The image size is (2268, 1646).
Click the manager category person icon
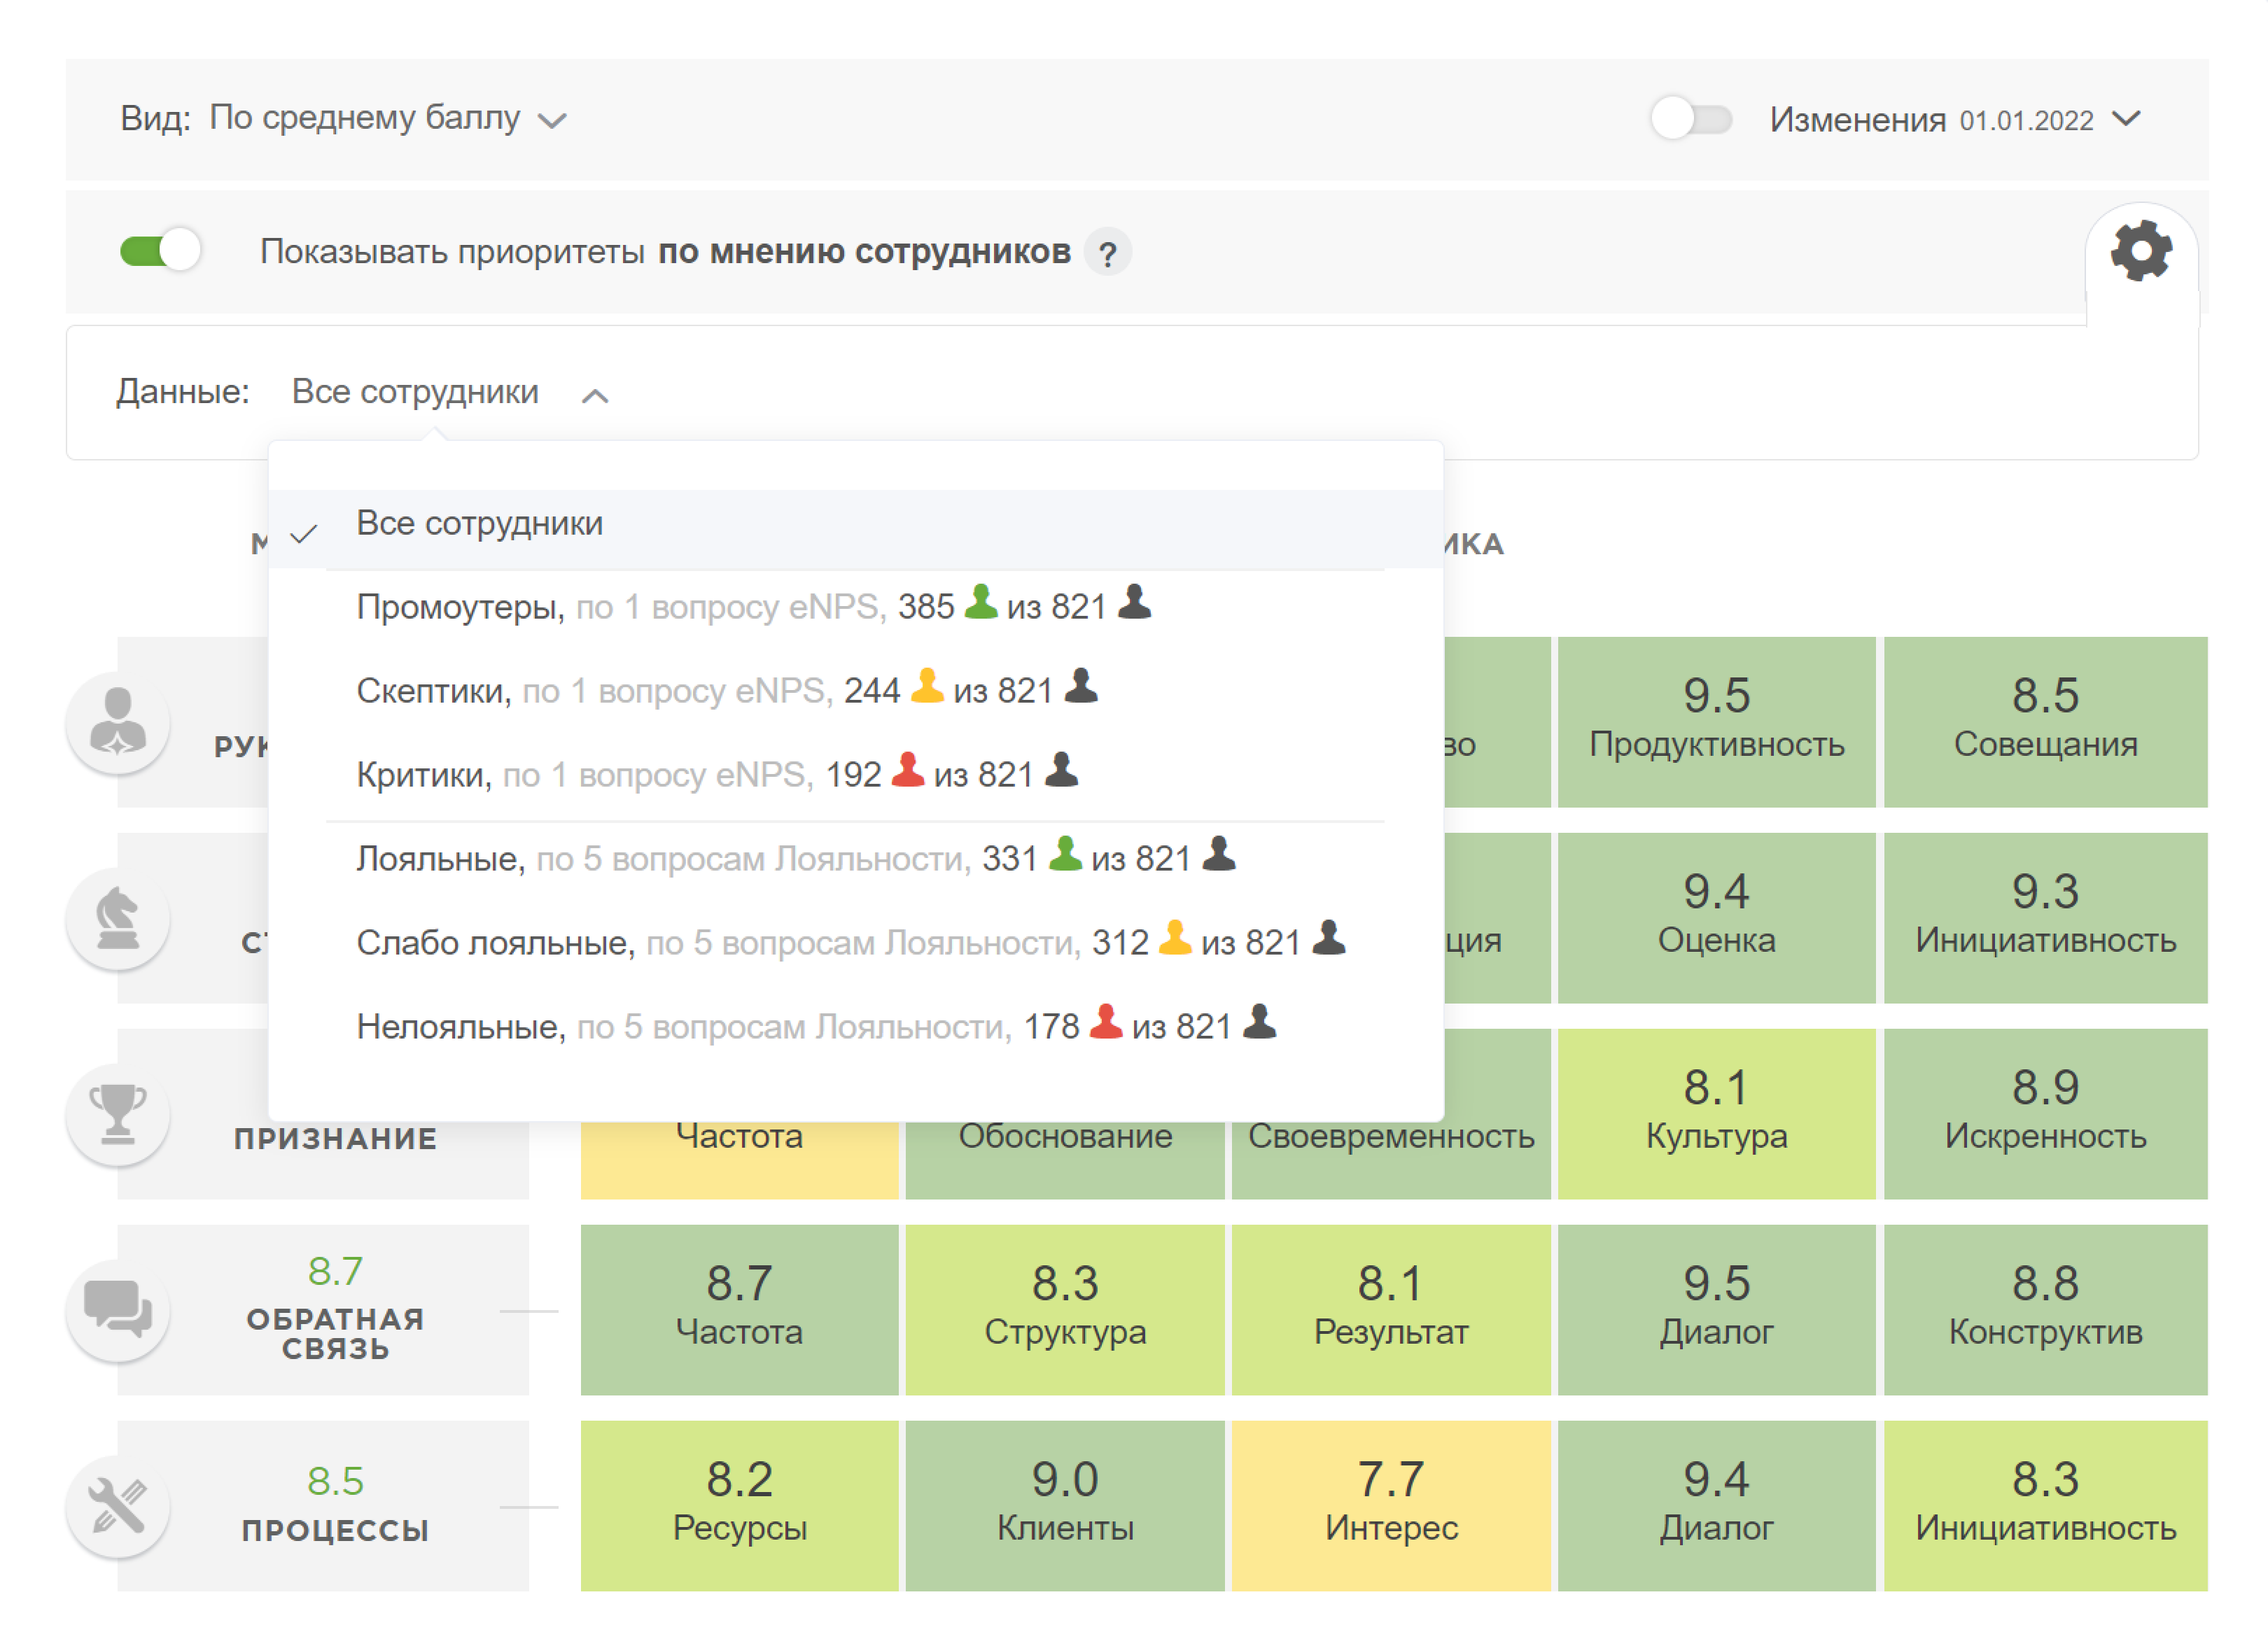[x=118, y=721]
